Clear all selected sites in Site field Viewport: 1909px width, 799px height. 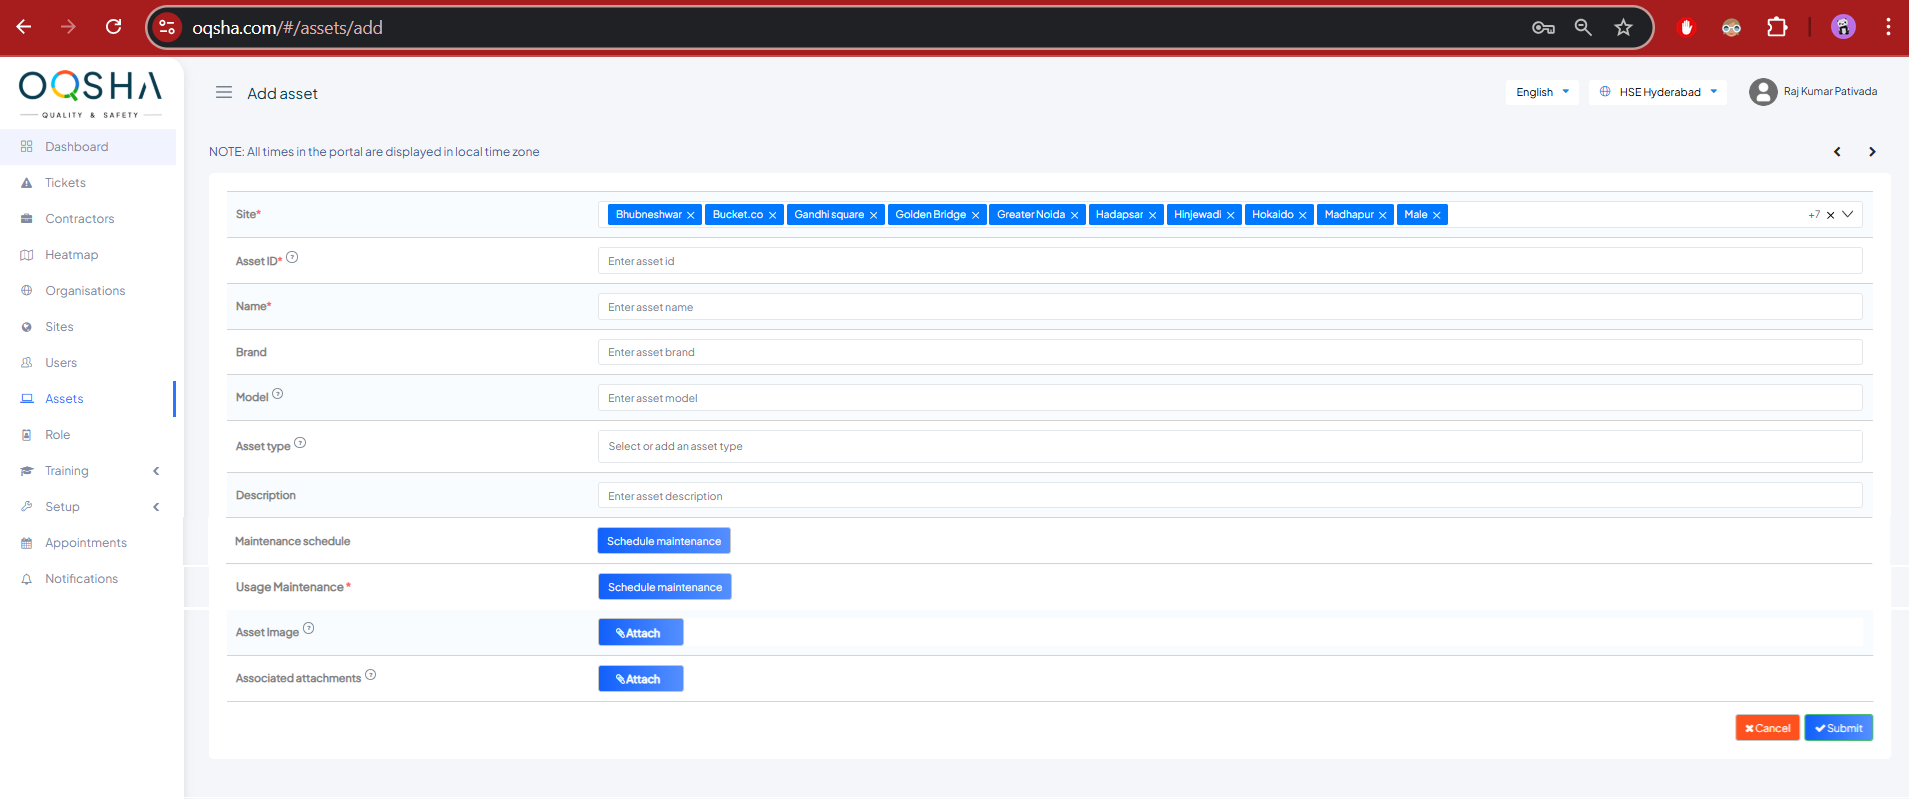pos(1831,215)
